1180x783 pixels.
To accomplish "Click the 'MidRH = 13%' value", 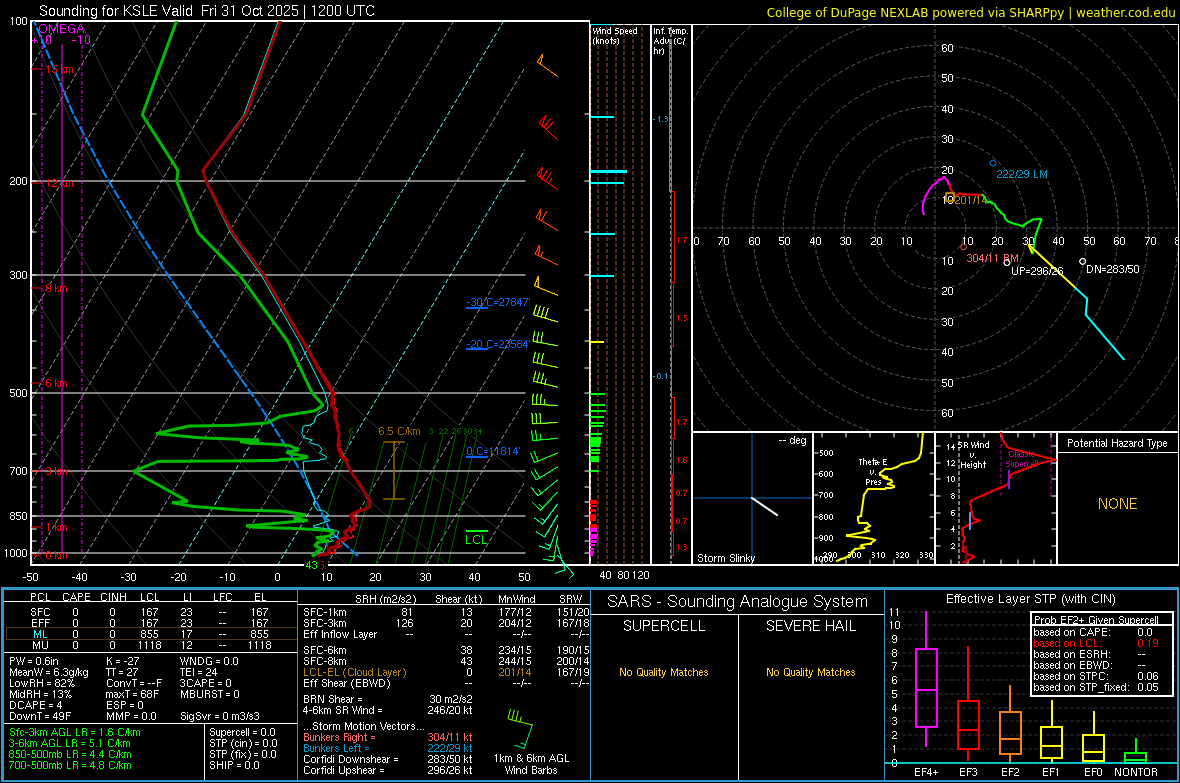I will pos(41,694).
